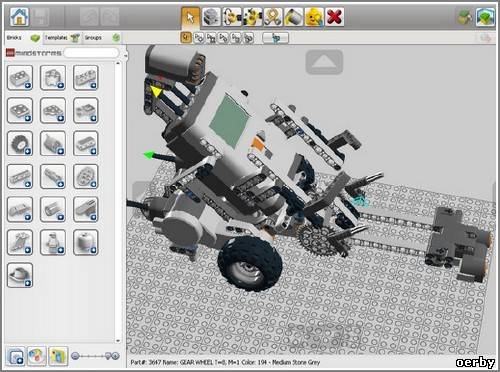Switch to Build mode at top right
Viewport: 500px width, 372px height.
485,17
